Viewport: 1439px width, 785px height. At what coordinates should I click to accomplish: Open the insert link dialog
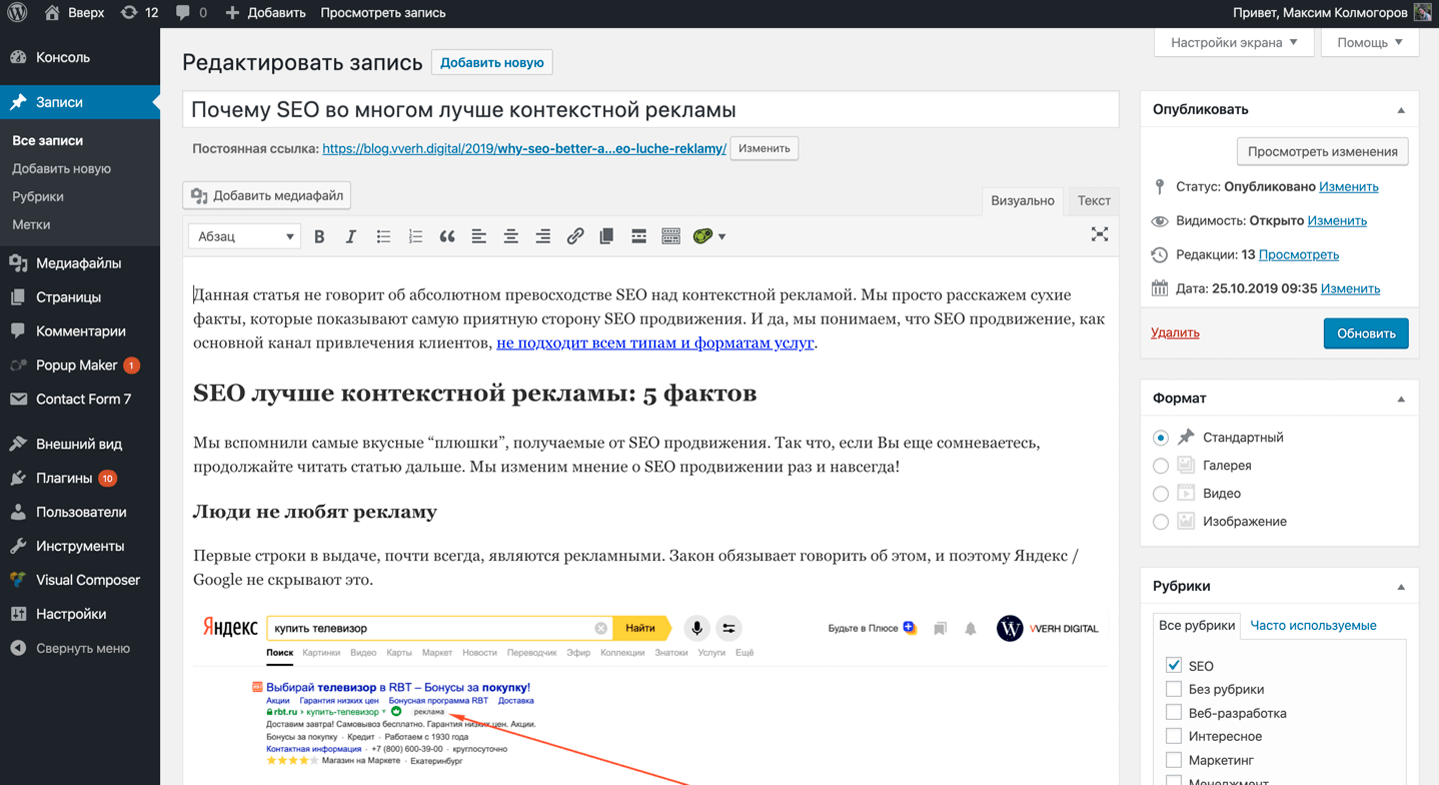point(575,236)
